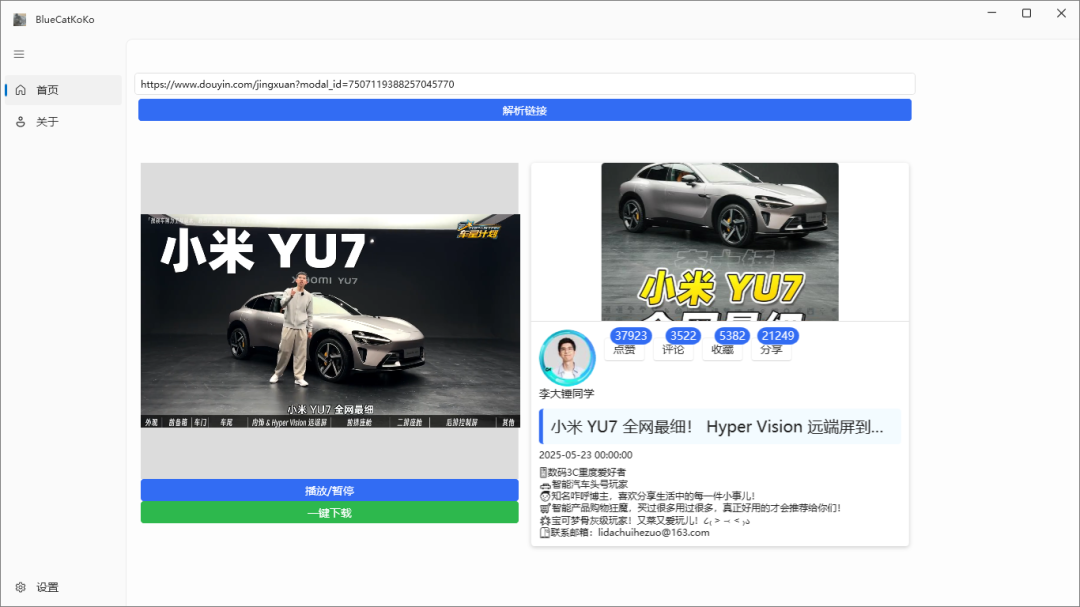Click the line 数码3C重度爱好者

click(583, 472)
